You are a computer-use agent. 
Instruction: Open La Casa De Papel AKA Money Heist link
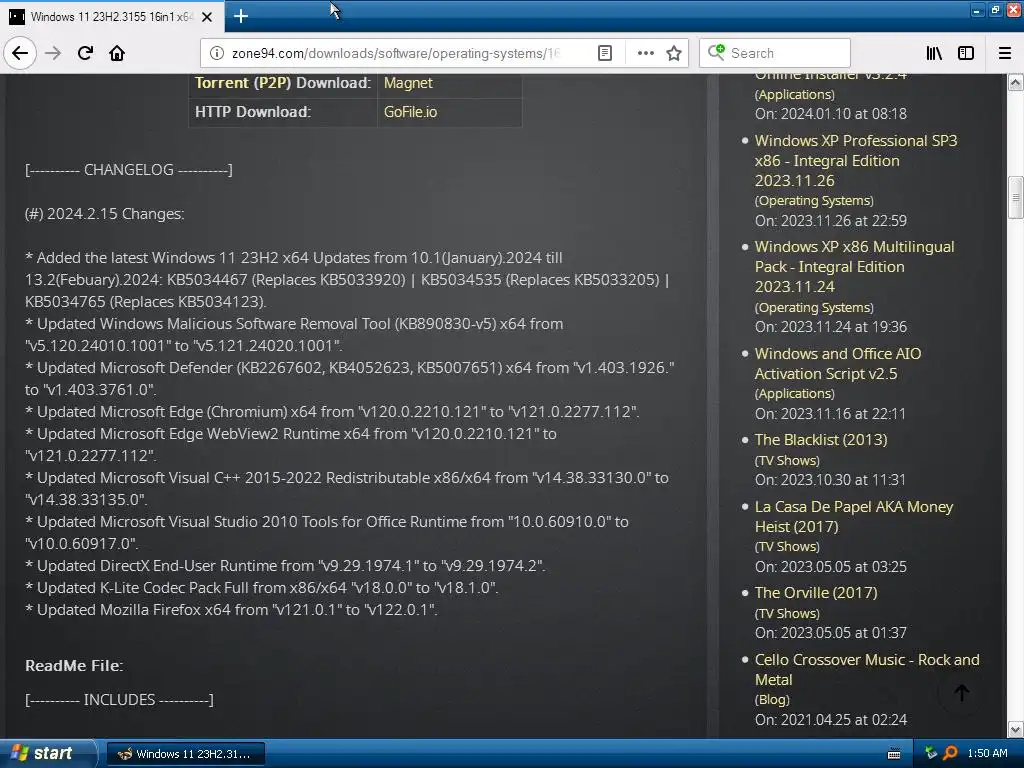tap(854, 516)
